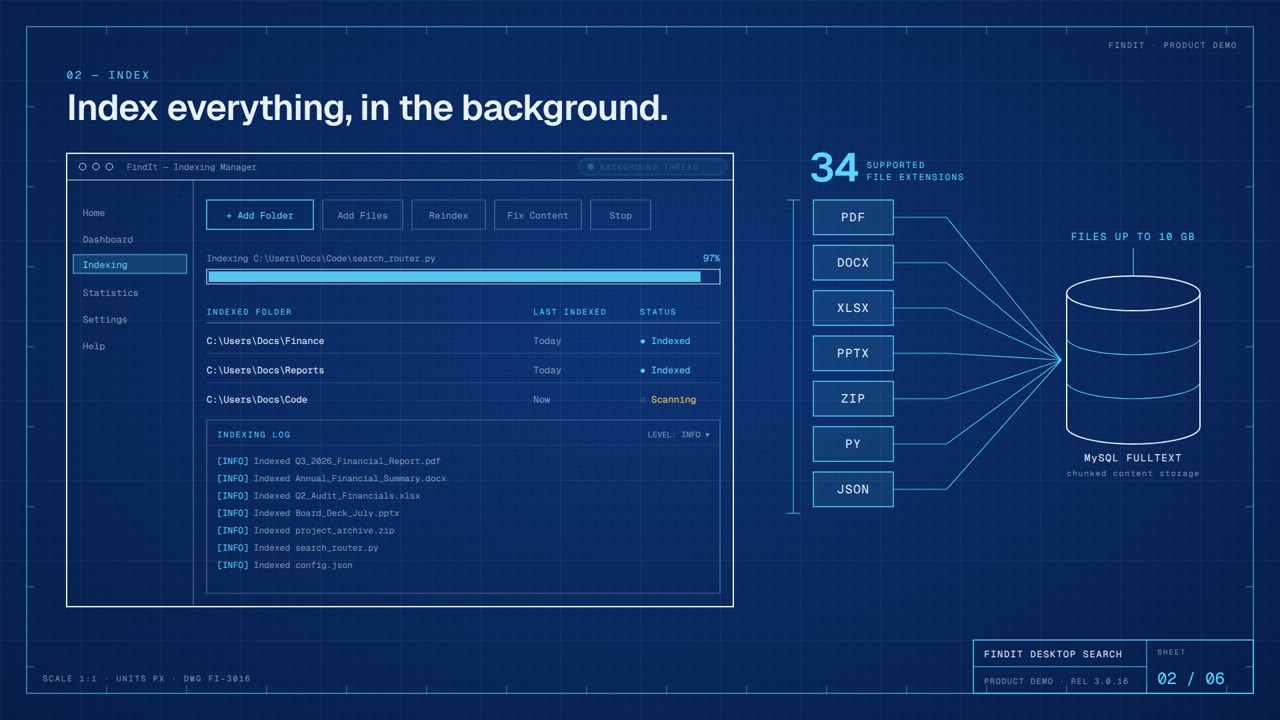Click the Status column header
This screenshot has height=720, width=1280.
(658, 312)
